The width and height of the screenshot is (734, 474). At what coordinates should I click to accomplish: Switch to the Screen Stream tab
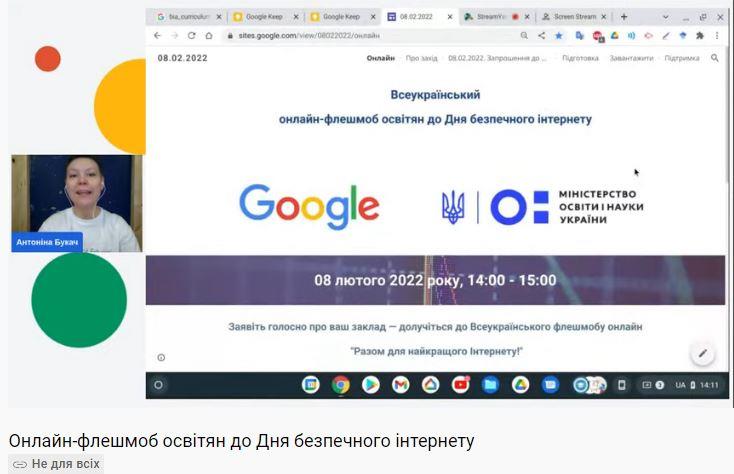click(x=574, y=17)
